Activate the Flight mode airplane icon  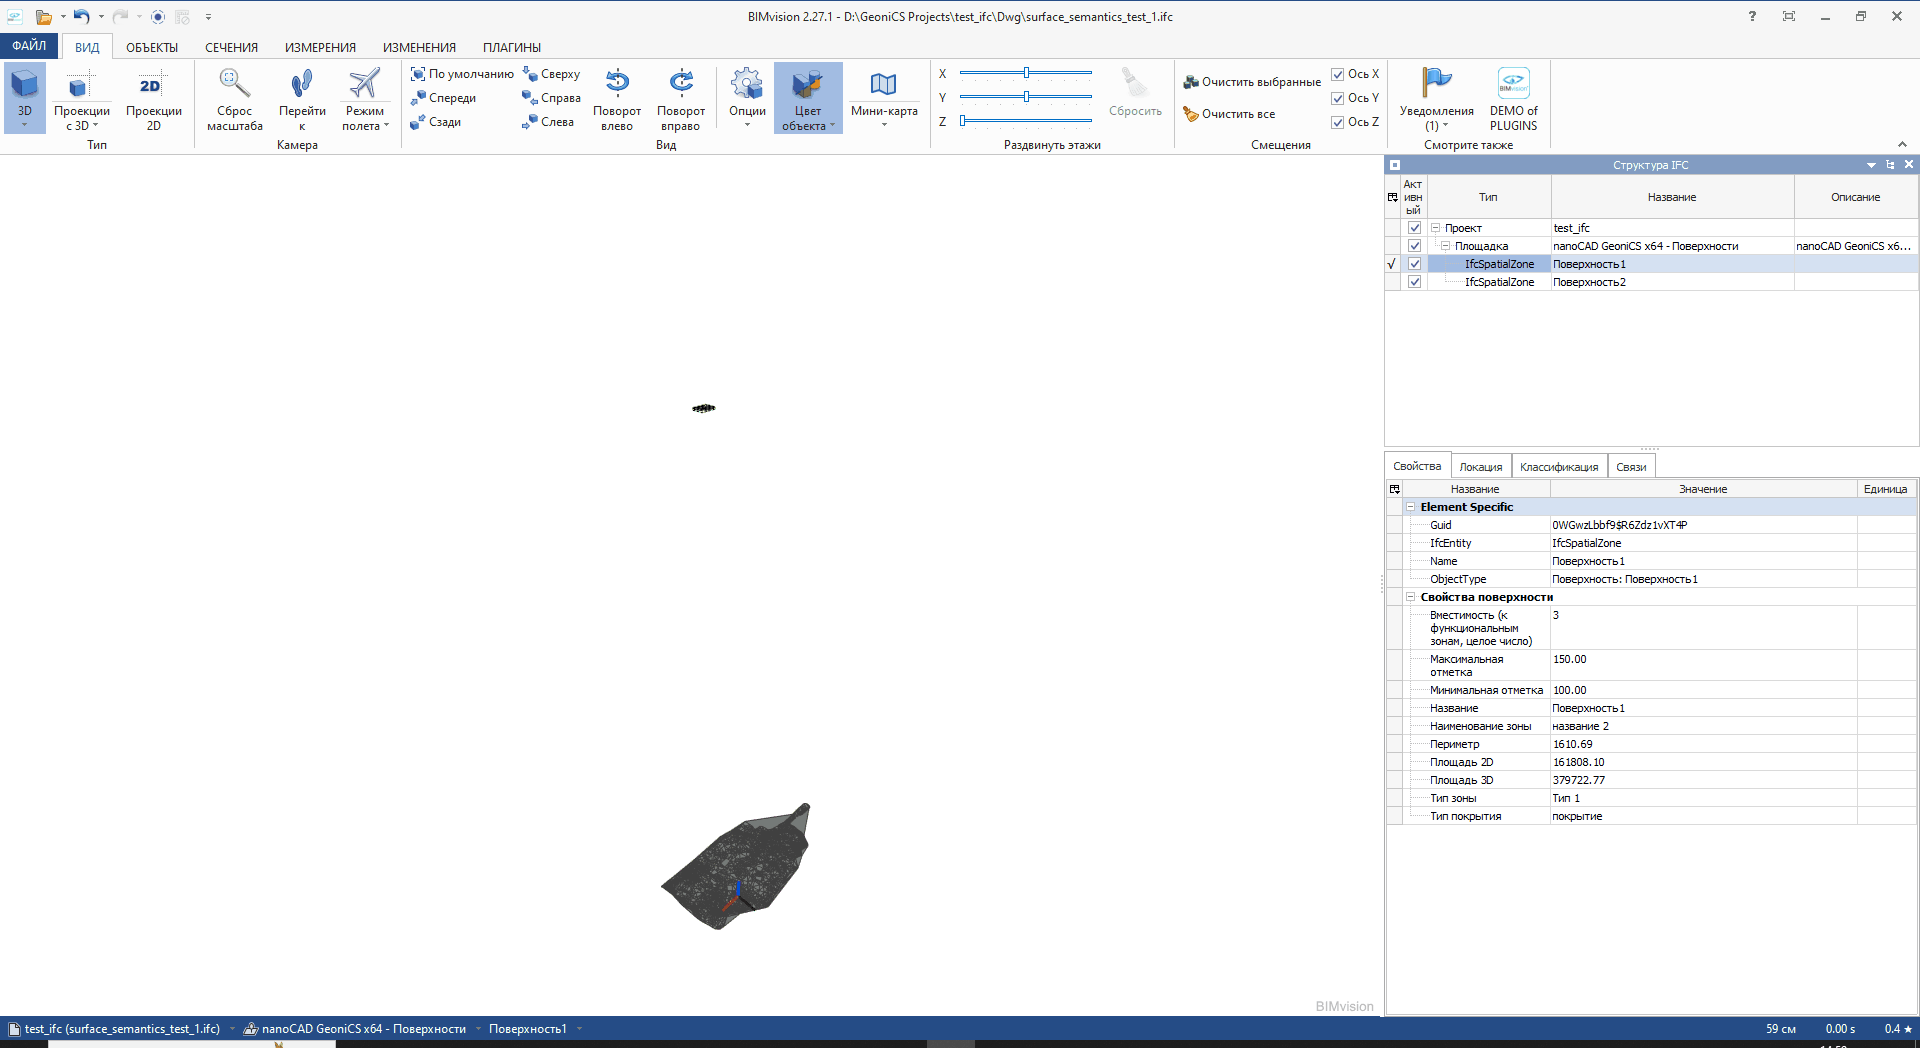pyautogui.click(x=364, y=84)
